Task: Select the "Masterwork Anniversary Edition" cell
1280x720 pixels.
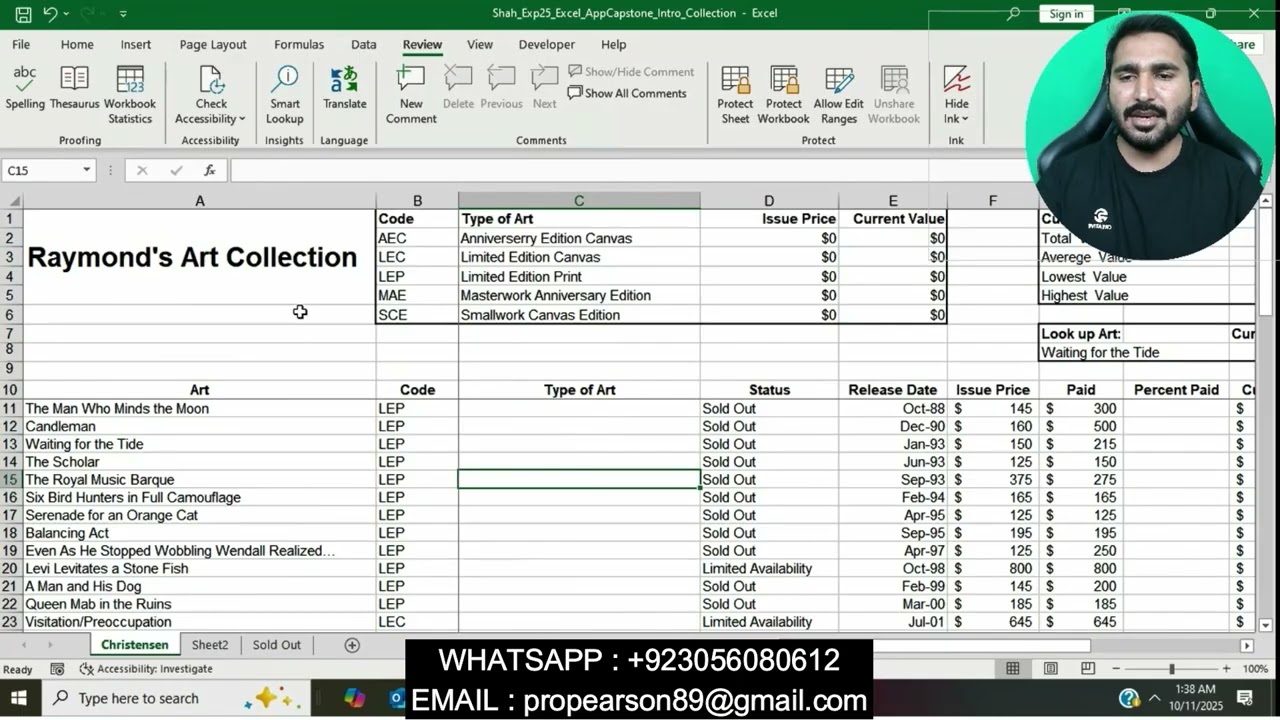Action: pyautogui.click(x=579, y=296)
